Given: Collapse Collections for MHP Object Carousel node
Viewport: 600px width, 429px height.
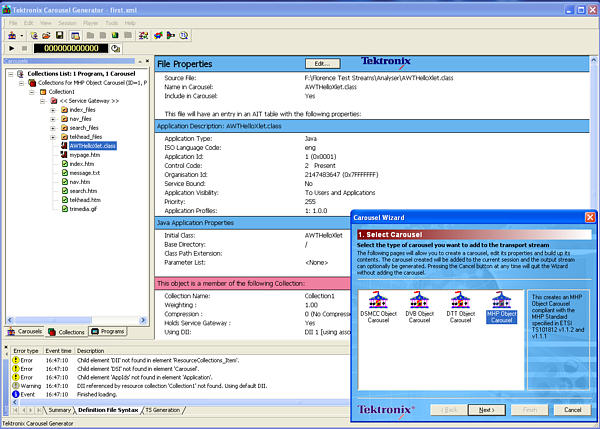Looking at the screenshot, I should (21, 83).
